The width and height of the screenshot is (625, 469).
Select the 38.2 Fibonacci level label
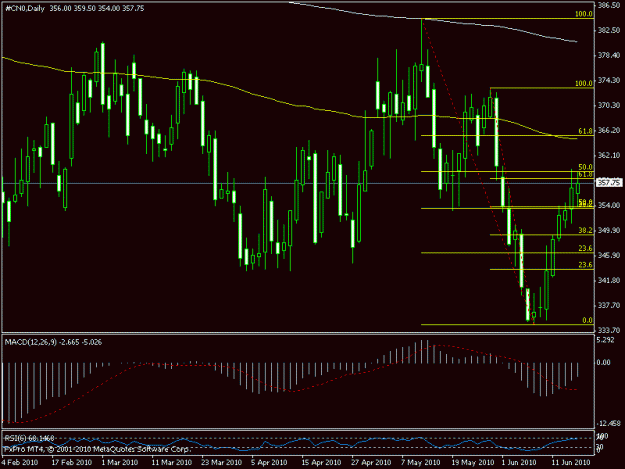coord(585,230)
